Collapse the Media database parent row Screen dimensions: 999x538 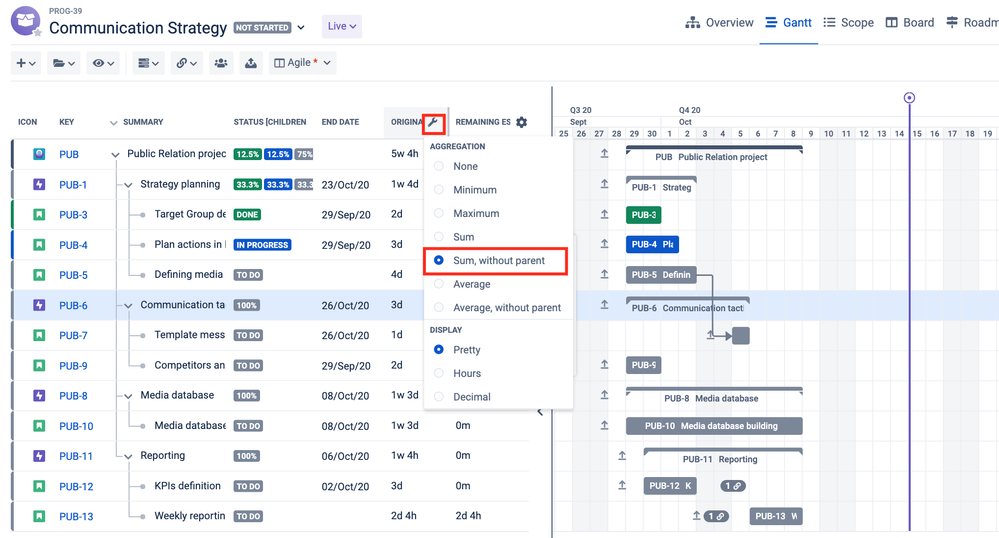pyautogui.click(x=128, y=396)
